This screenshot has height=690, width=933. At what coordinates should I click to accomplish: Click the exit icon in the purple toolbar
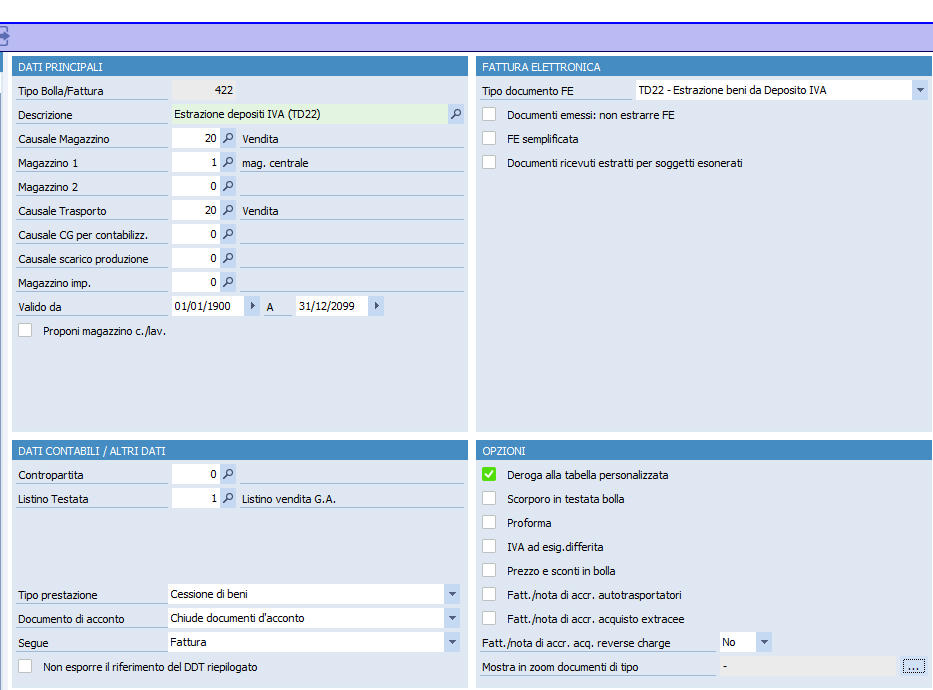pos(4,37)
